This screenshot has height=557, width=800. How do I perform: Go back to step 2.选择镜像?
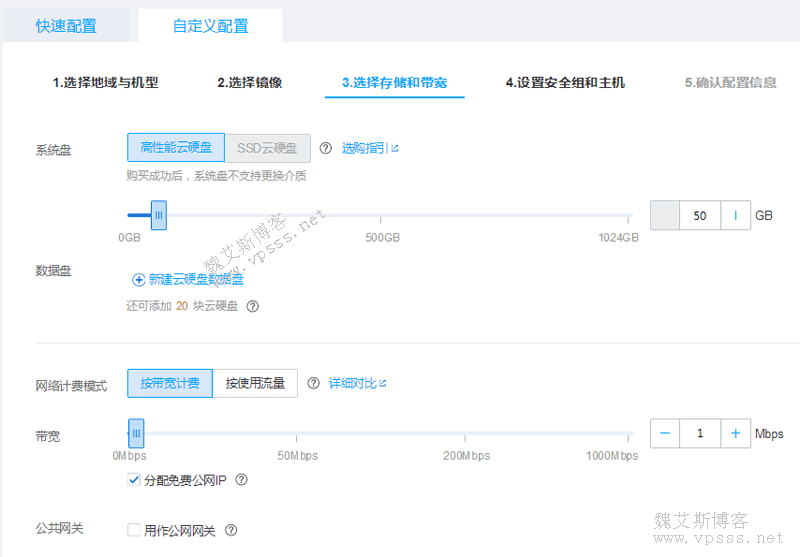[250, 82]
